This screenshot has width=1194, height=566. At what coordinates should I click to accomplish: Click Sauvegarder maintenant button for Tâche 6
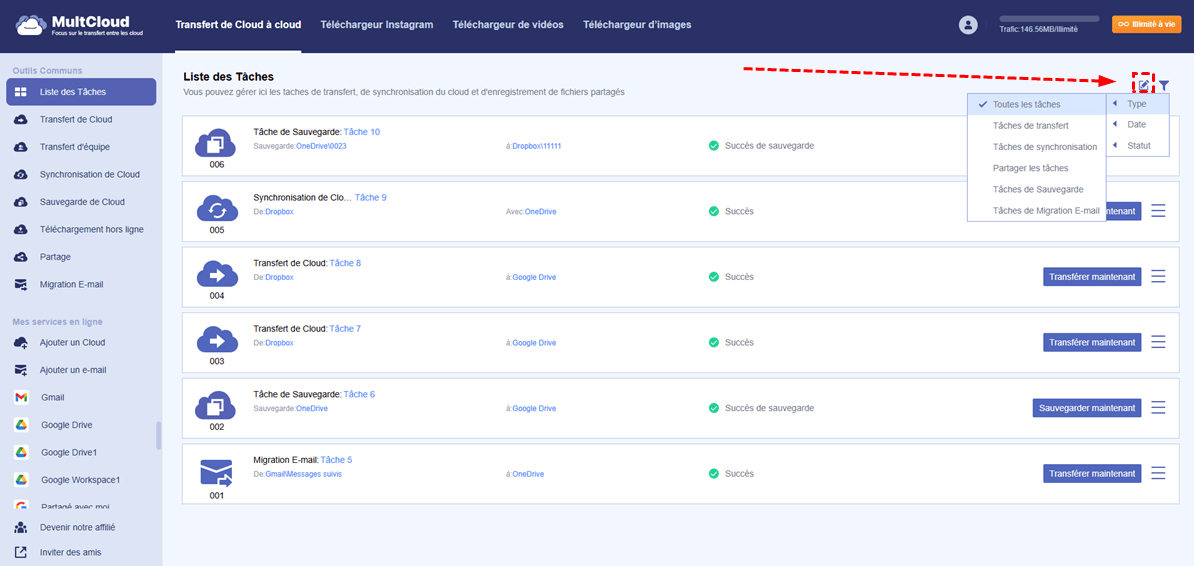[1087, 408]
